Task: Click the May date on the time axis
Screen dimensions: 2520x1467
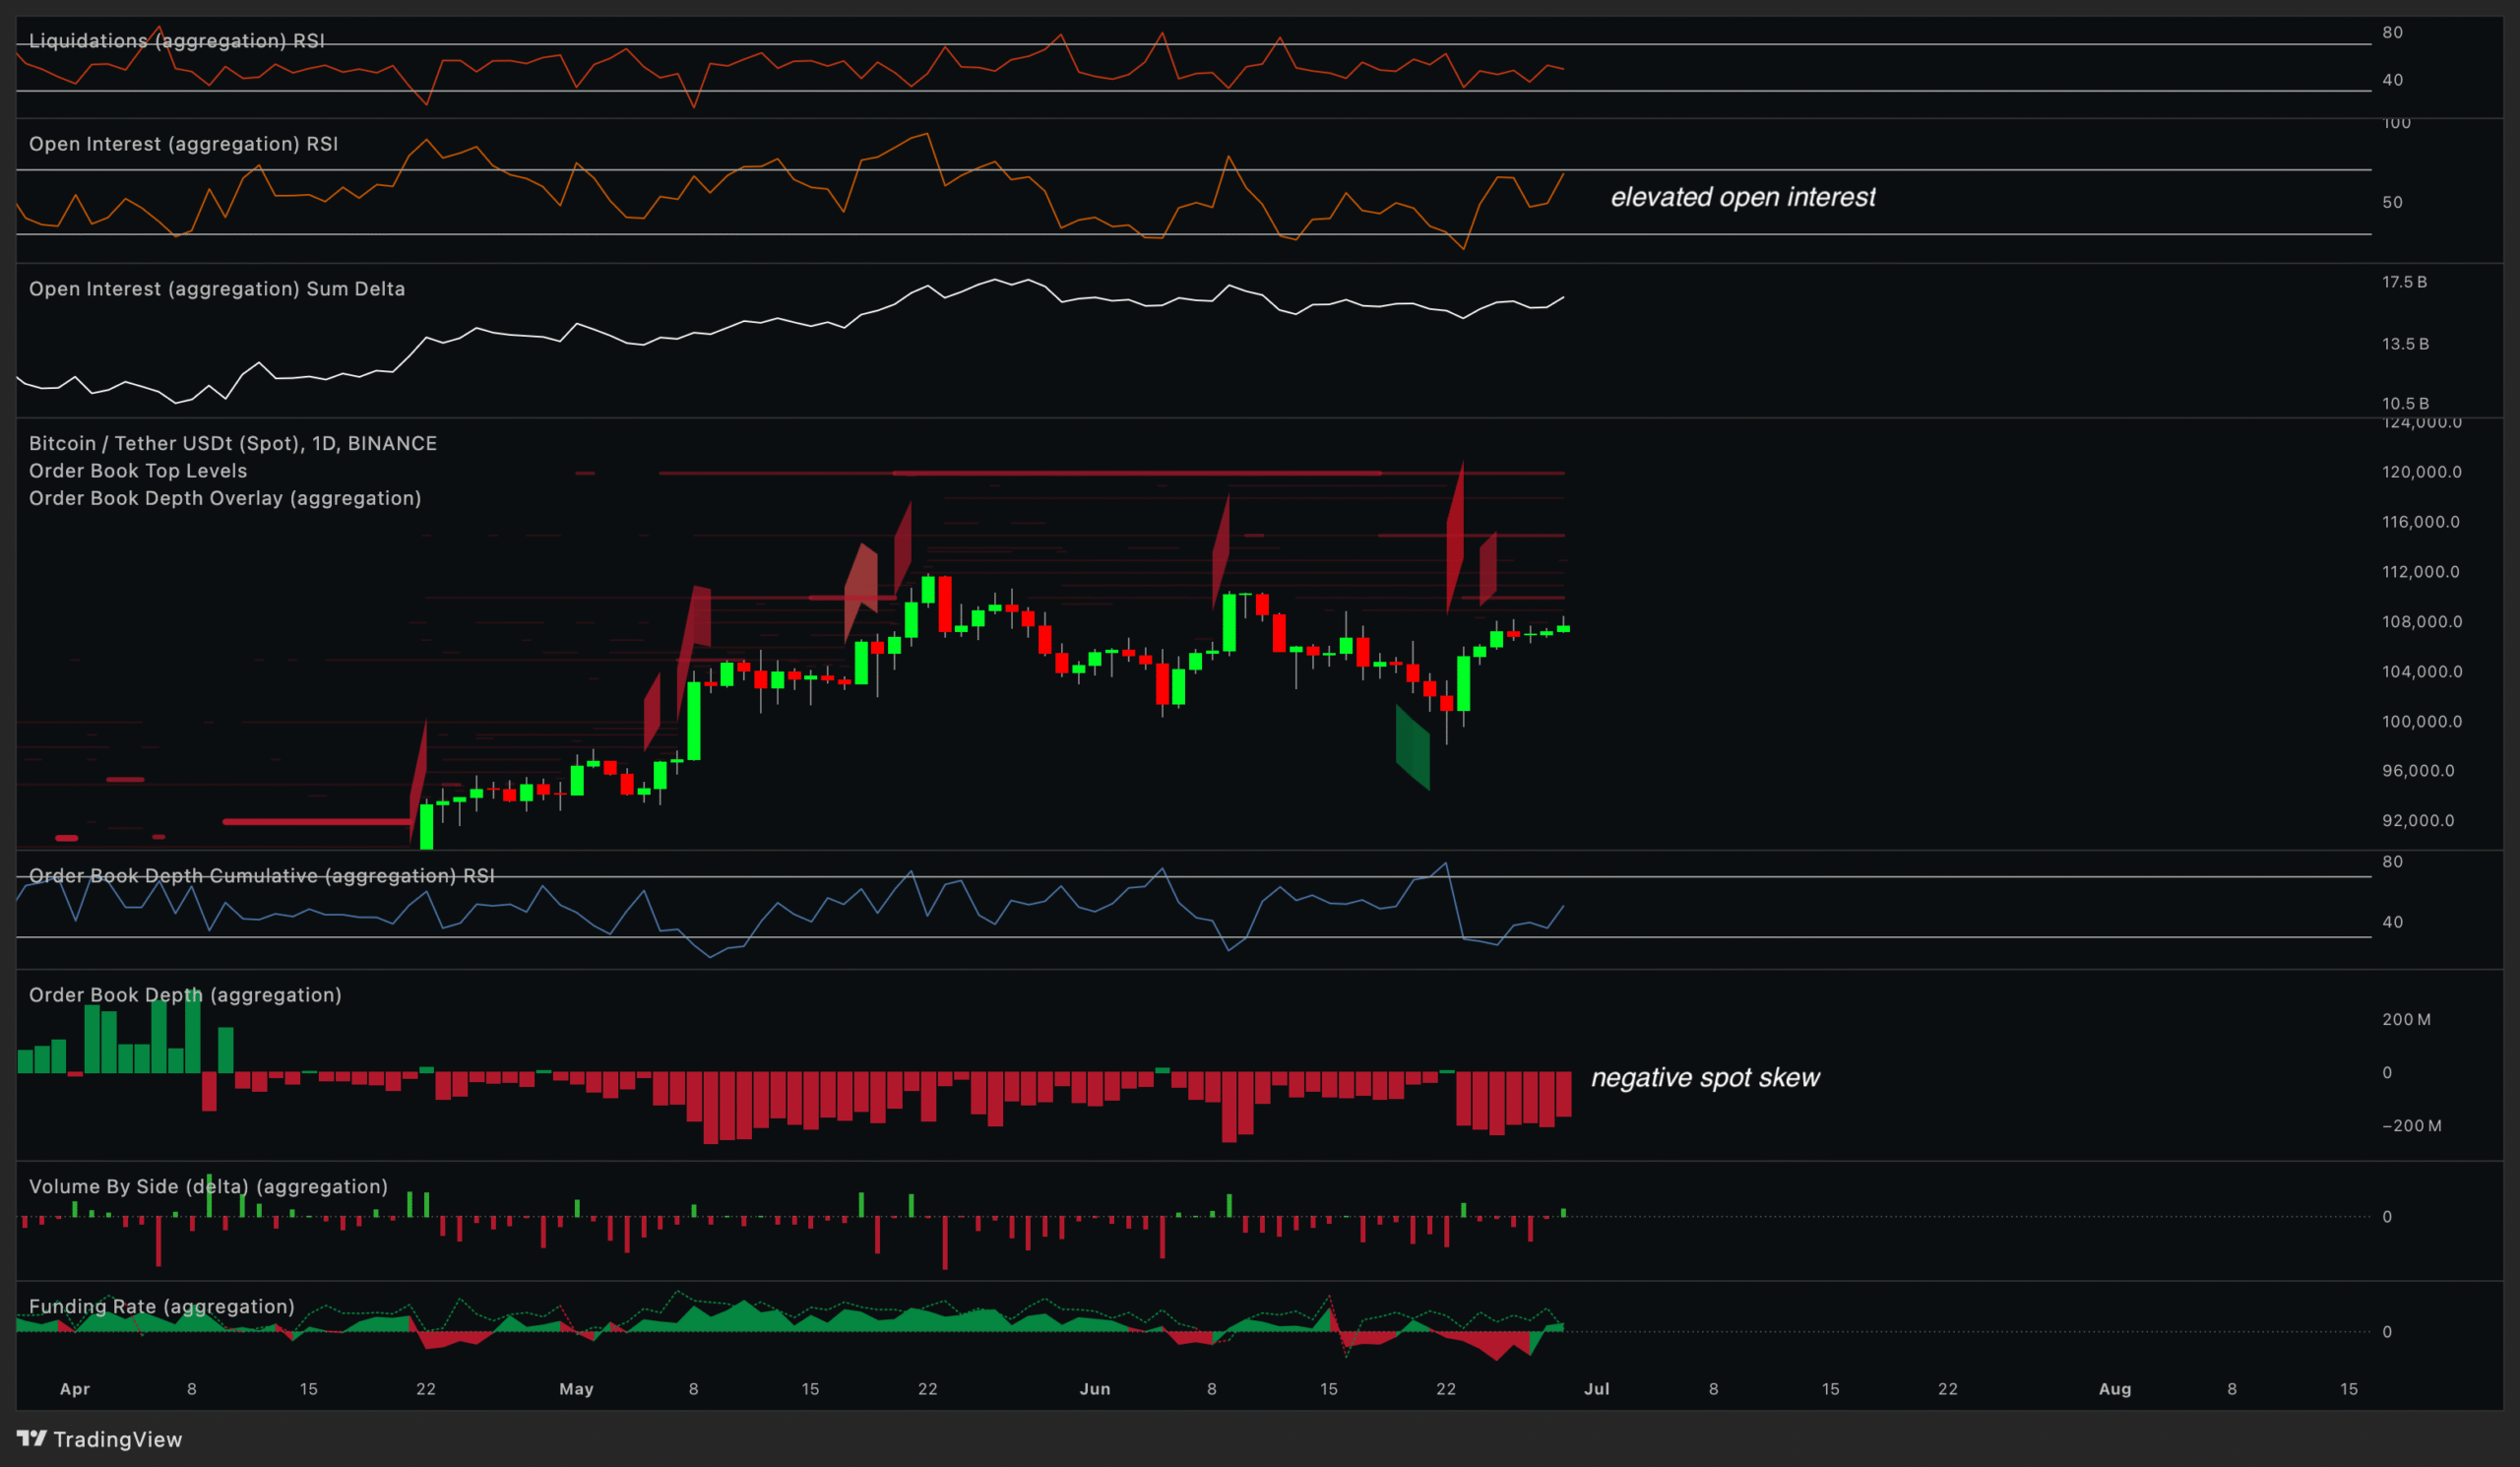Action: tap(576, 1389)
